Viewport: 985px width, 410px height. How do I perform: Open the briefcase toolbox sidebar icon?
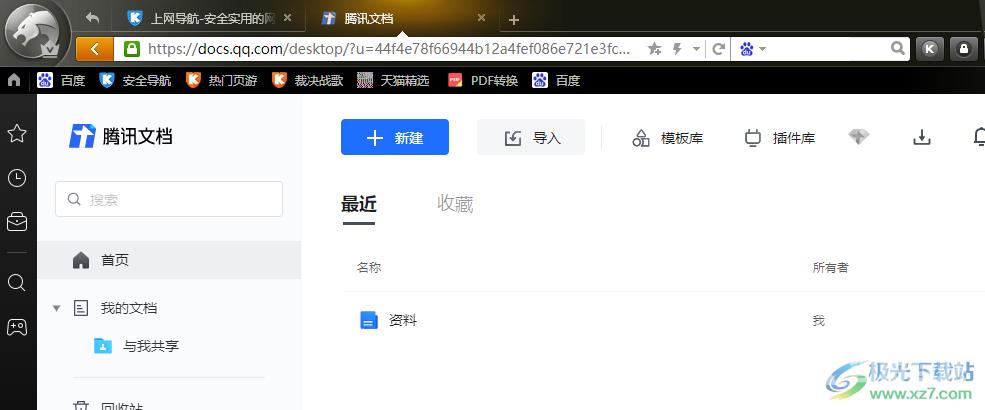coord(17,222)
